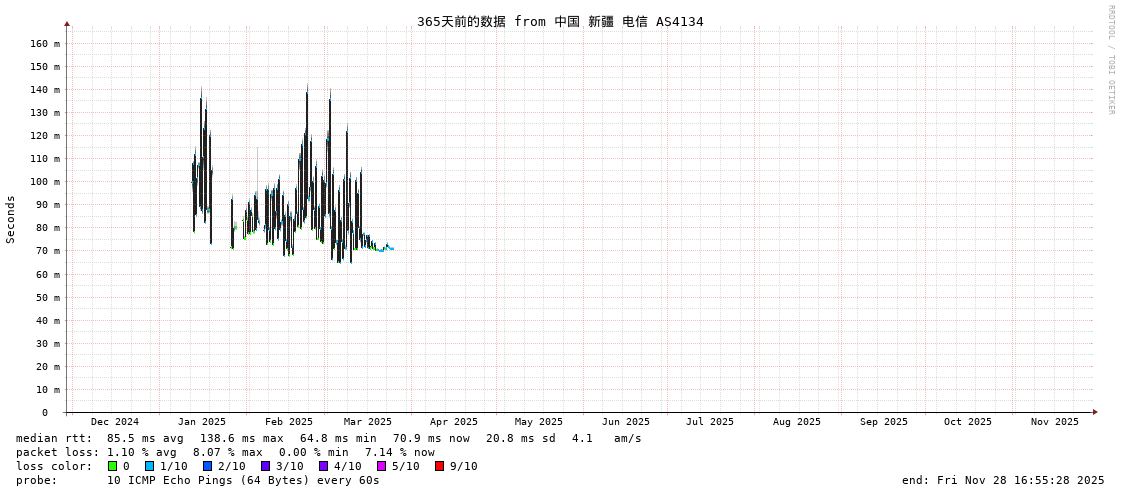The width and height of the screenshot is (1121, 494).
Task: Click the probe ICMP Echo Pings text
Action: (x=243, y=480)
